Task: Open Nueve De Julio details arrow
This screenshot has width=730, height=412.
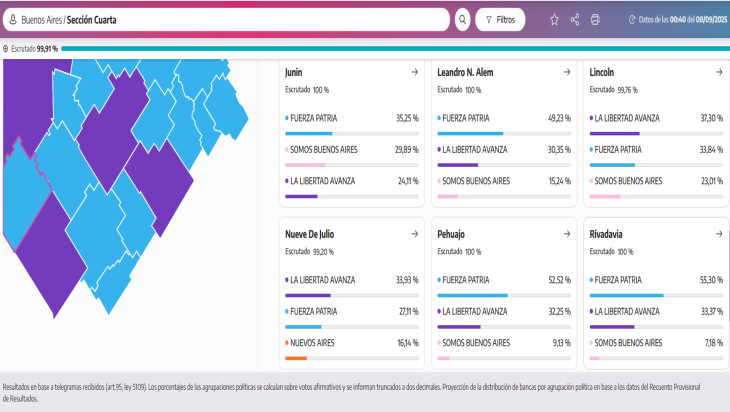Action: point(415,234)
